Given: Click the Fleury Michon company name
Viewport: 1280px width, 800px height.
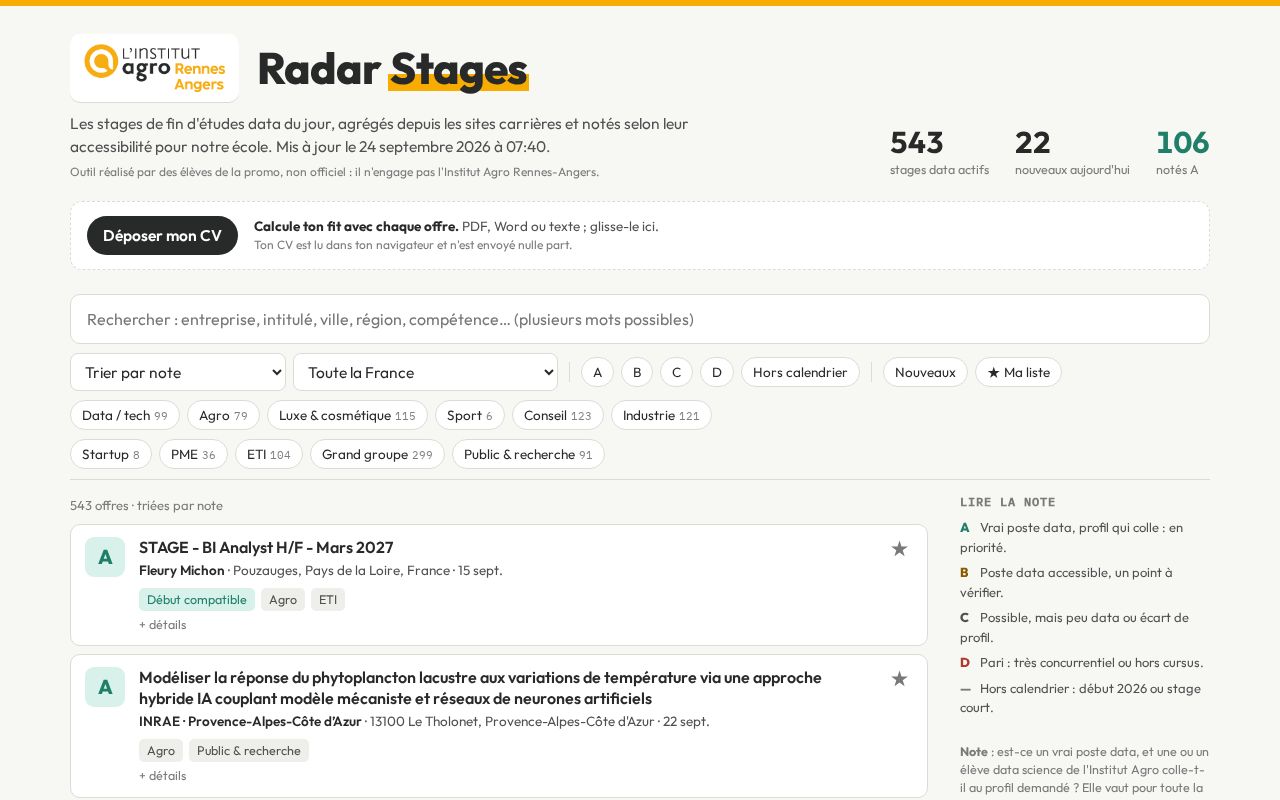Looking at the screenshot, I should [182, 570].
